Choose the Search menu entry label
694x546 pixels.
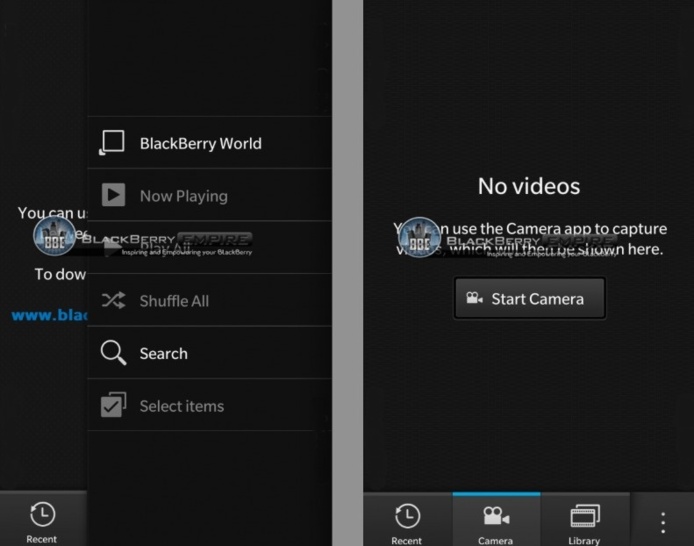click(x=163, y=353)
